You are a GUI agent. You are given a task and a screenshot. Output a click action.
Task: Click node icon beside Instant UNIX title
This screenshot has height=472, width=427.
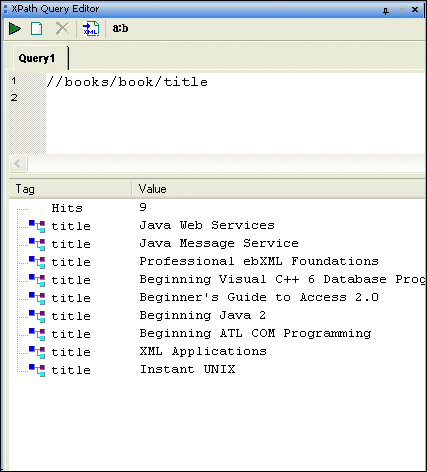point(37,370)
